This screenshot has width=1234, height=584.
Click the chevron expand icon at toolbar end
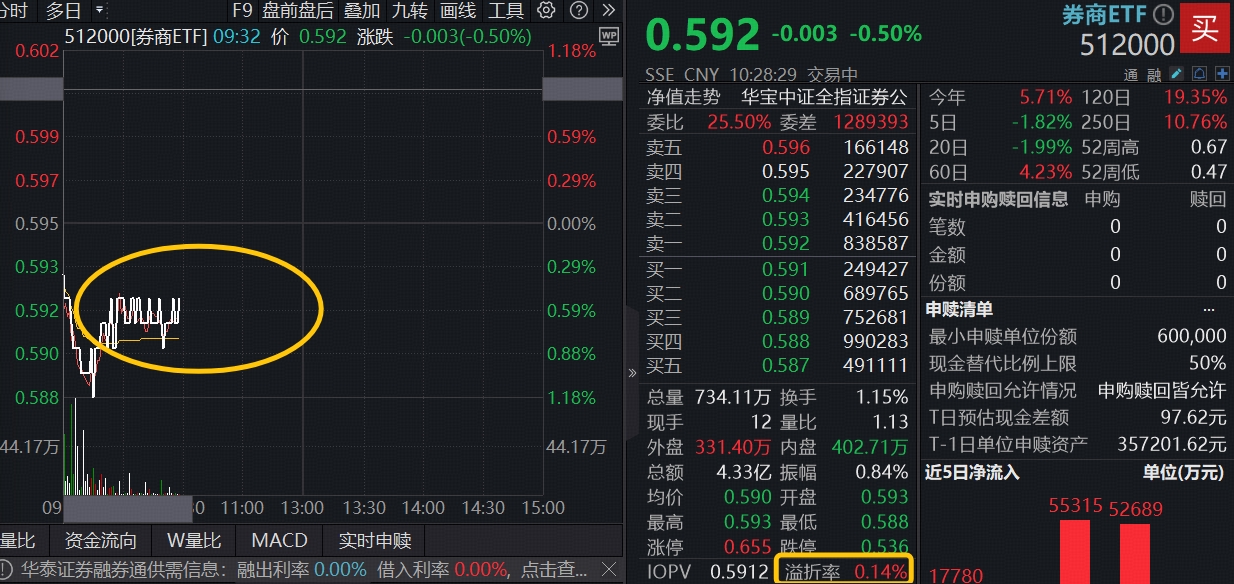point(610,10)
